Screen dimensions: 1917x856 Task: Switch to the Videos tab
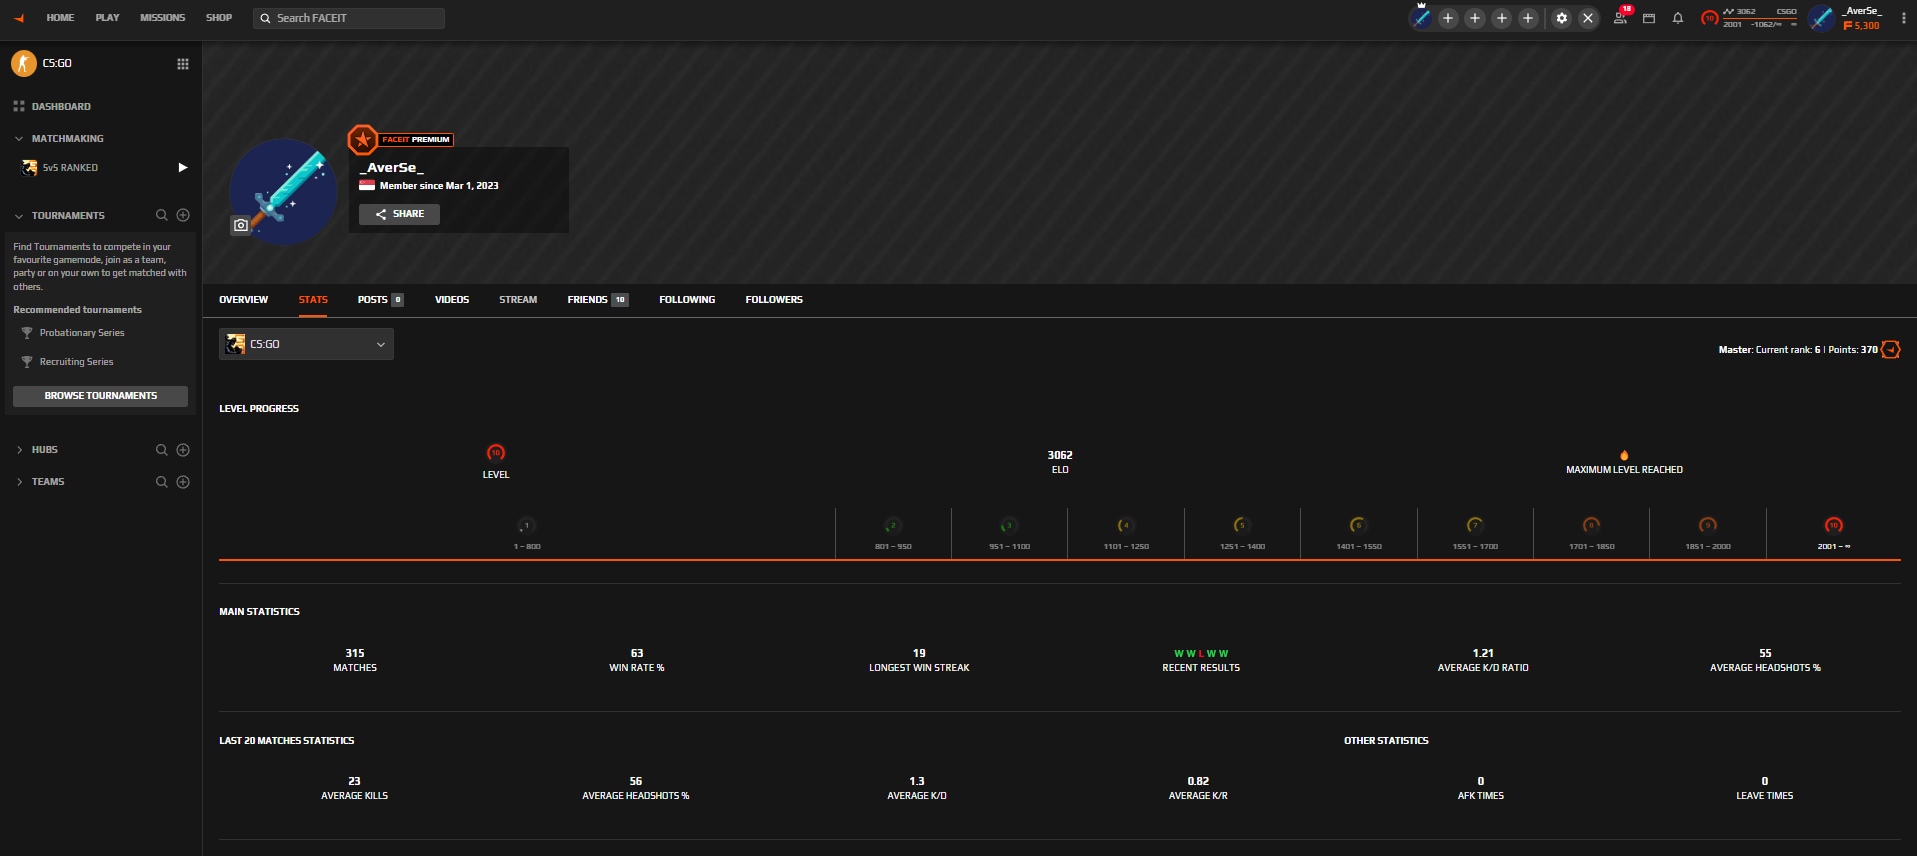452,300
